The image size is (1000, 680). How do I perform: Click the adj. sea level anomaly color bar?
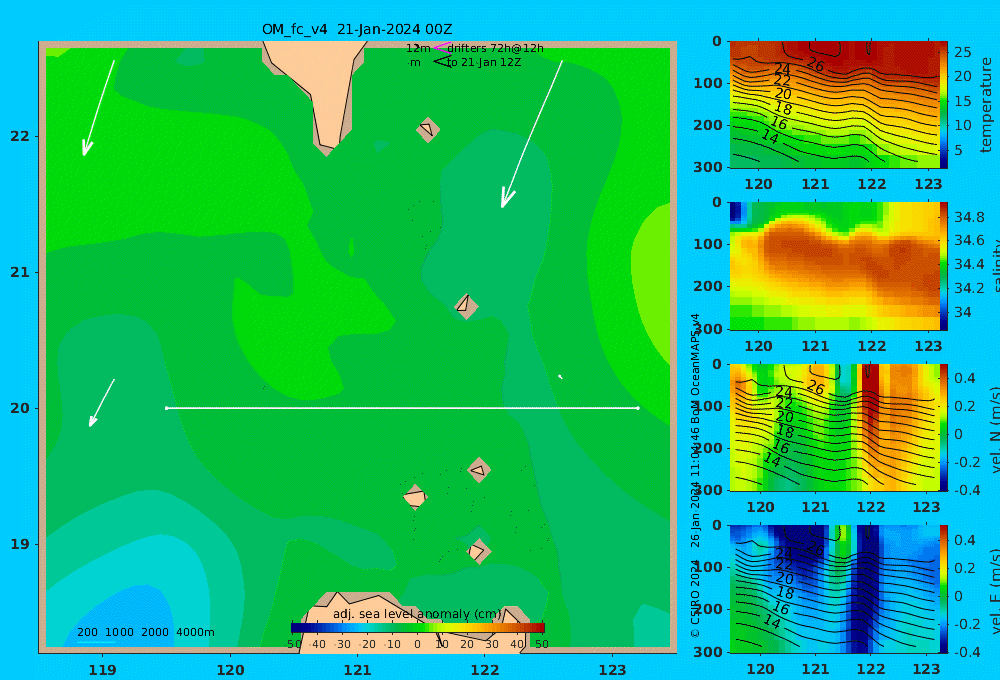418,628
